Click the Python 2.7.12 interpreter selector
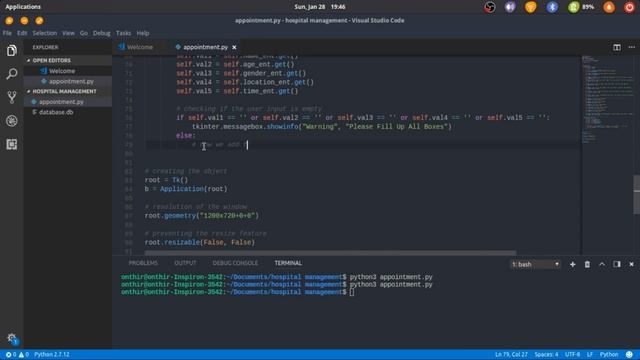Viewport: 640px width, 360px height. pyautogui.click(x=52, y=354)
